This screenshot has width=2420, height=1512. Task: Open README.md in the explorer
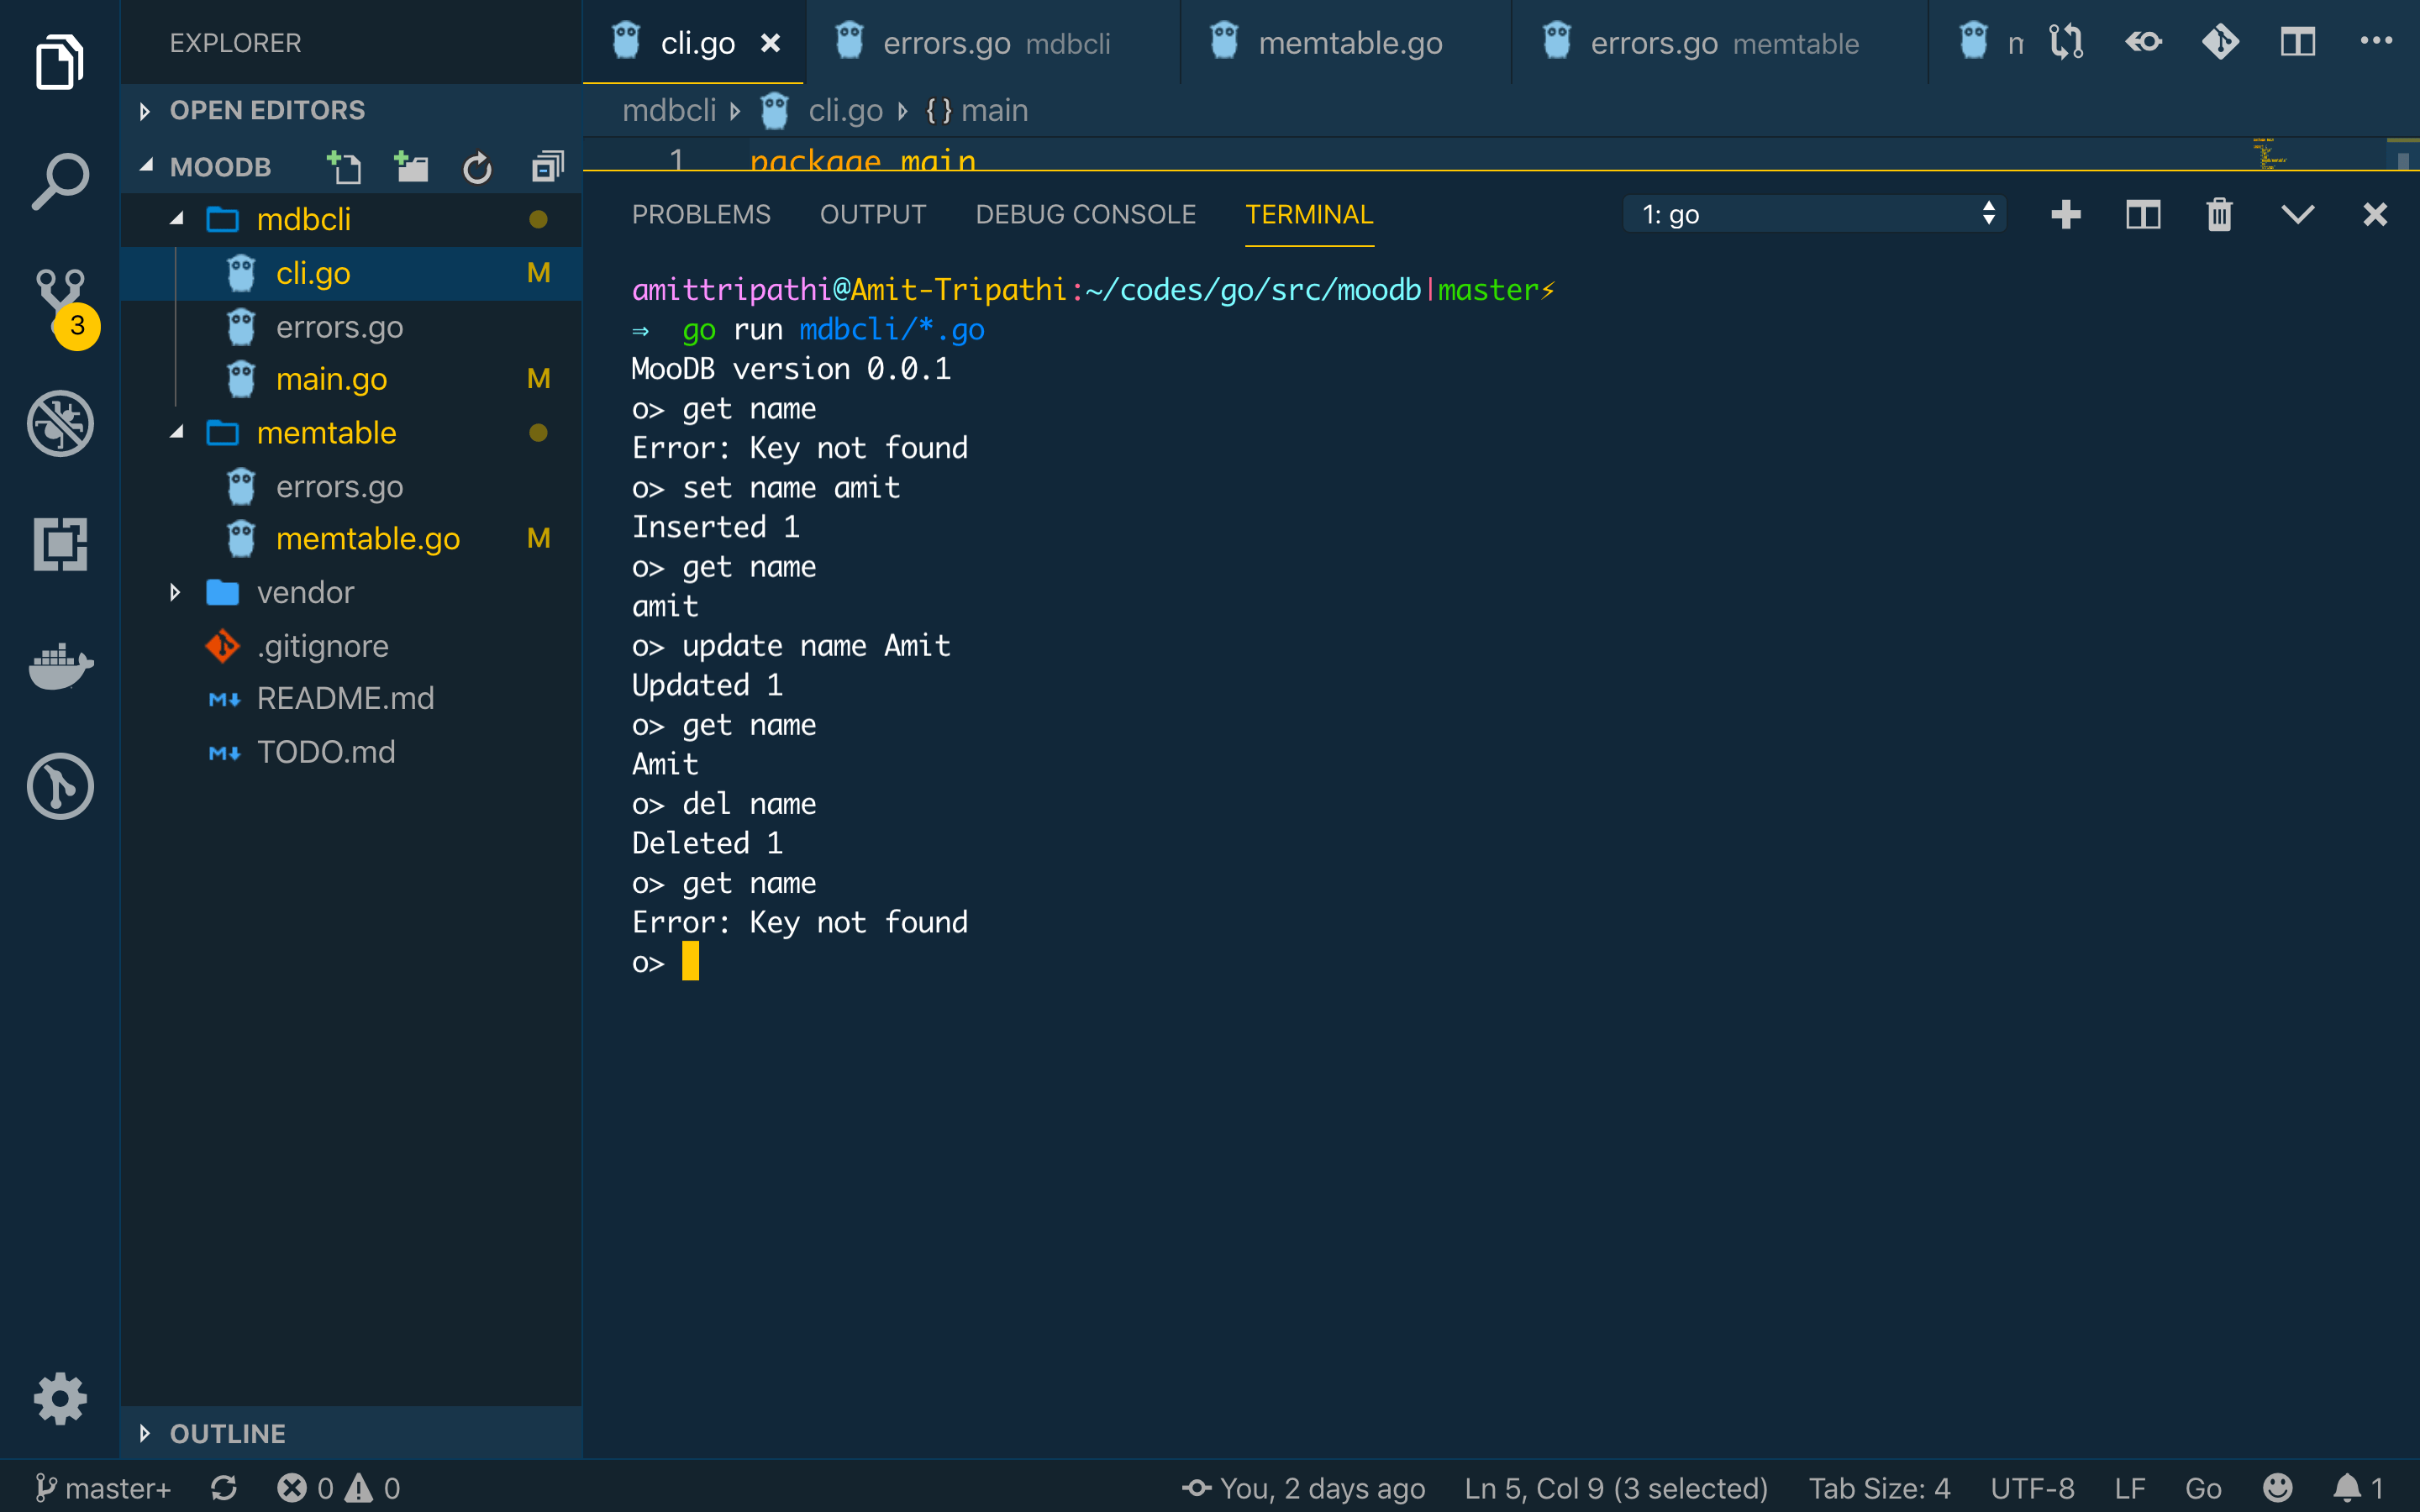pyautogui.click(x=345, y=698)
